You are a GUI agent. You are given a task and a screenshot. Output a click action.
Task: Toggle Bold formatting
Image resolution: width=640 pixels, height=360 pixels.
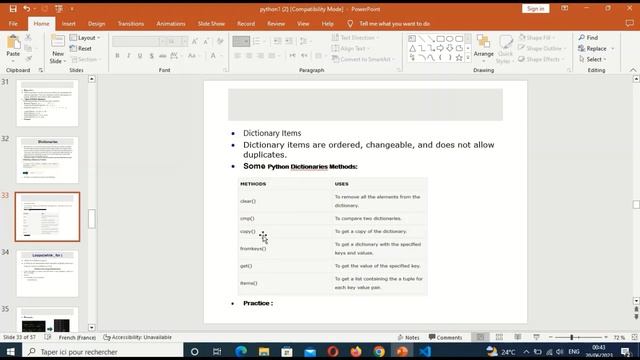click(x=118, y=56)
